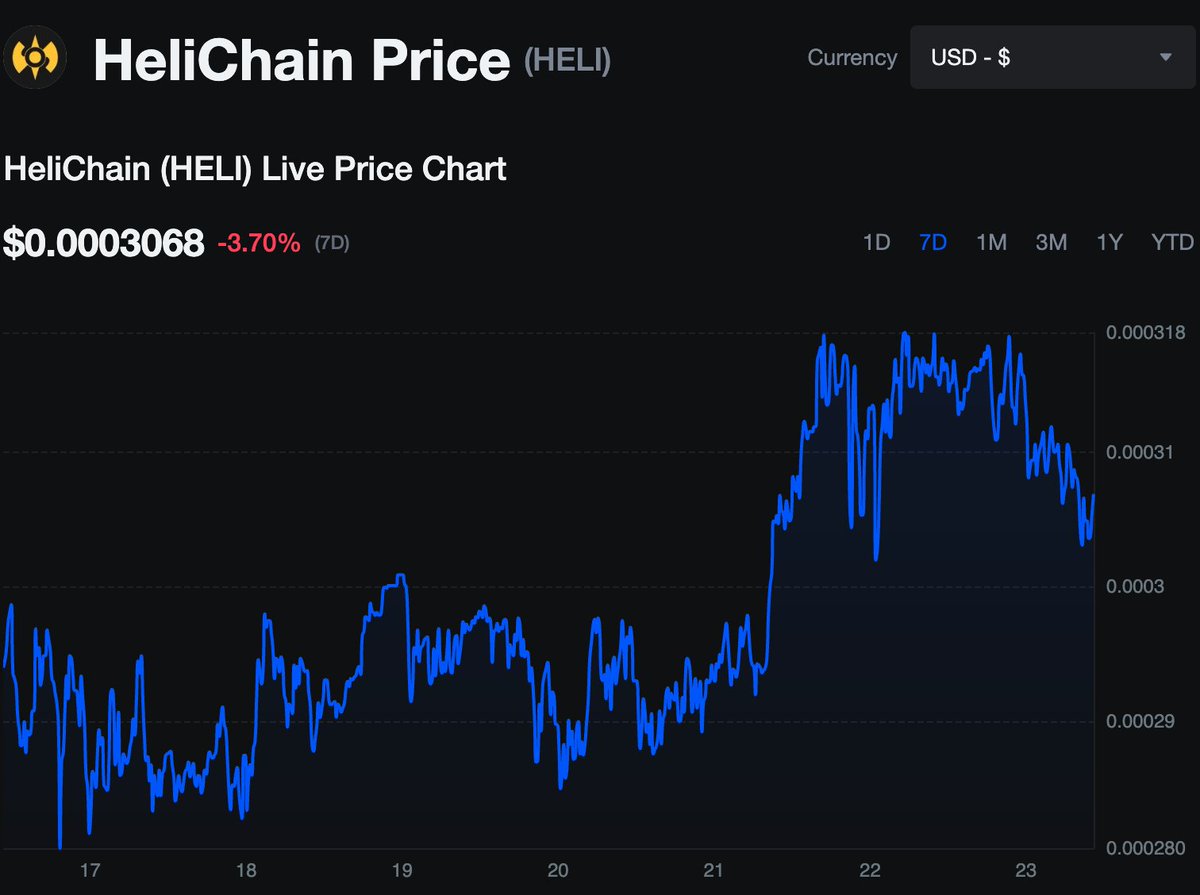This screenshot has width=1200, height=895.
Task: Show the 1Y price history
Action: pyautogui.click(x=1109, y=242)
